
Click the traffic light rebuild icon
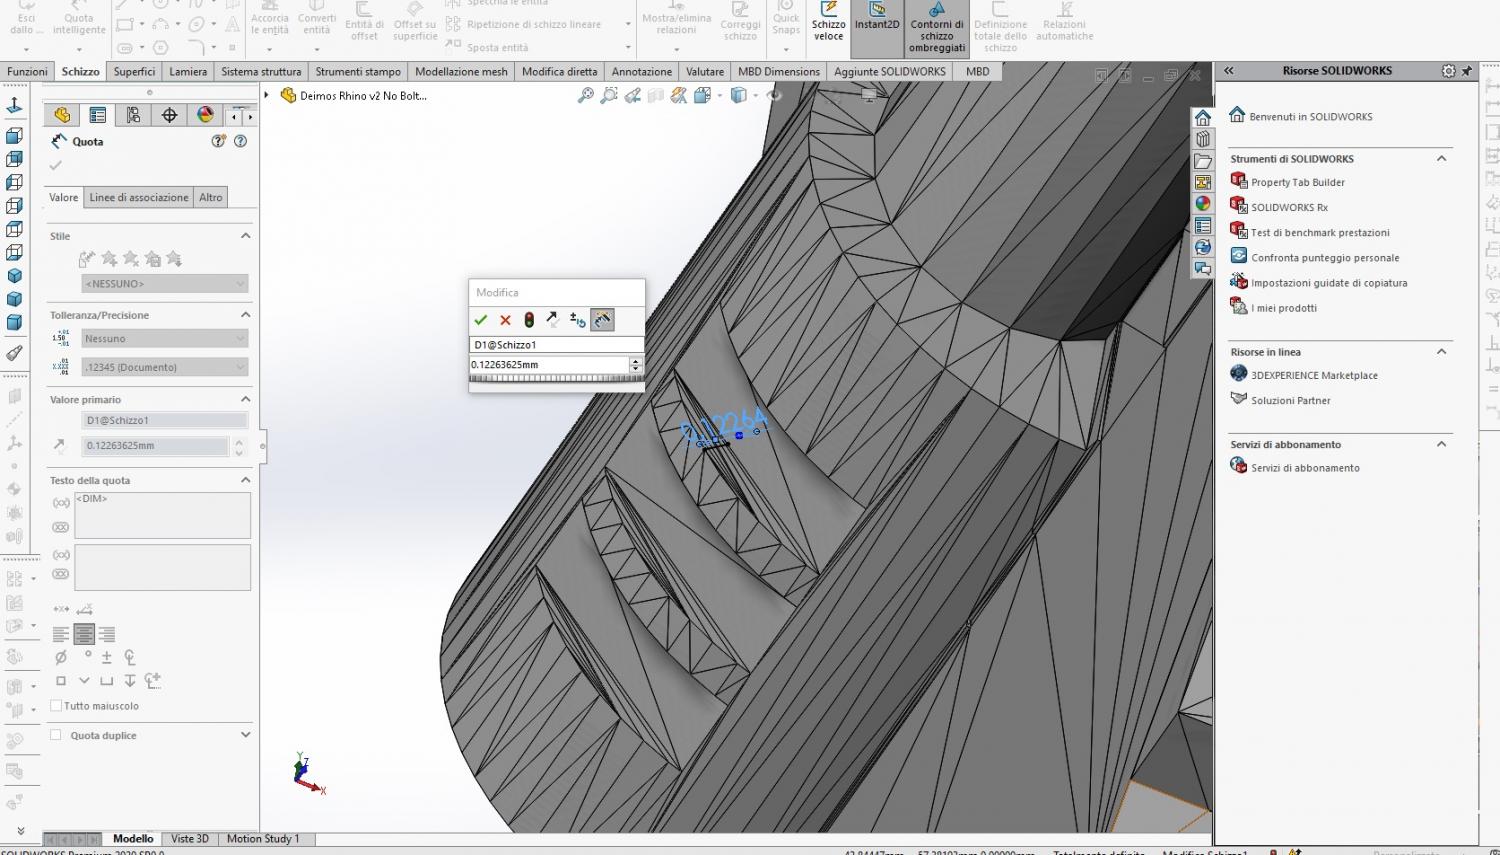[x=529, y=320]
